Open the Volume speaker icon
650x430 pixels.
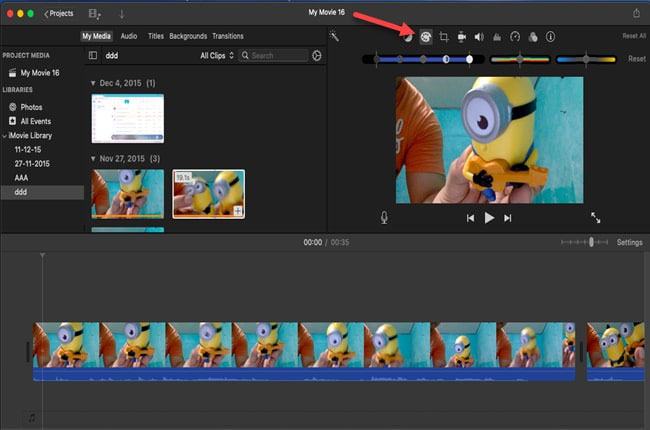(479, 37)
